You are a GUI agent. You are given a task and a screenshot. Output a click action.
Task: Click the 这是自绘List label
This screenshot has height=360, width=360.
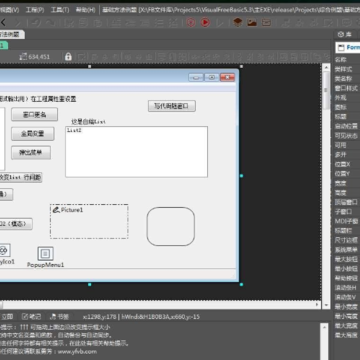point(89,122)
